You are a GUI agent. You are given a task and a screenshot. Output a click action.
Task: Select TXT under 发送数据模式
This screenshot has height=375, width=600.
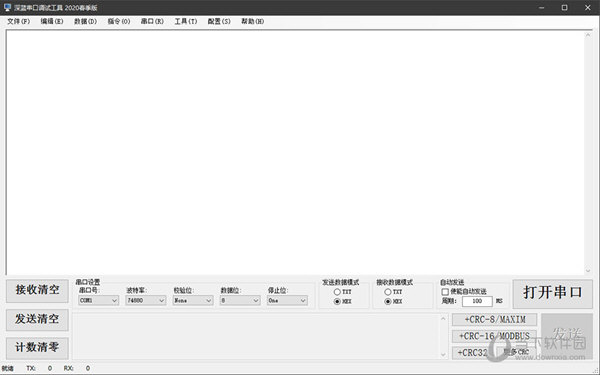[x=342, y=292]
